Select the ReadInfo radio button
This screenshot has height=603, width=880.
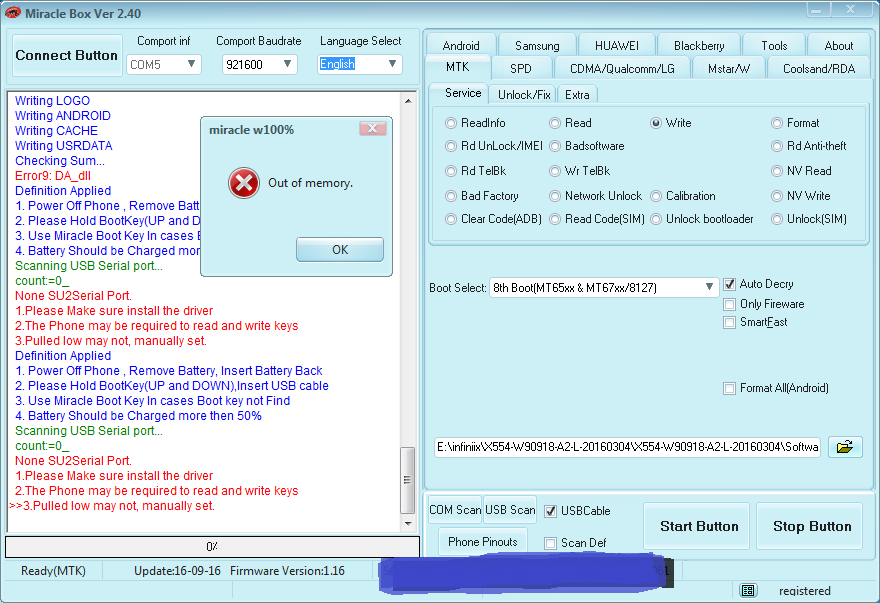point(451,122)
